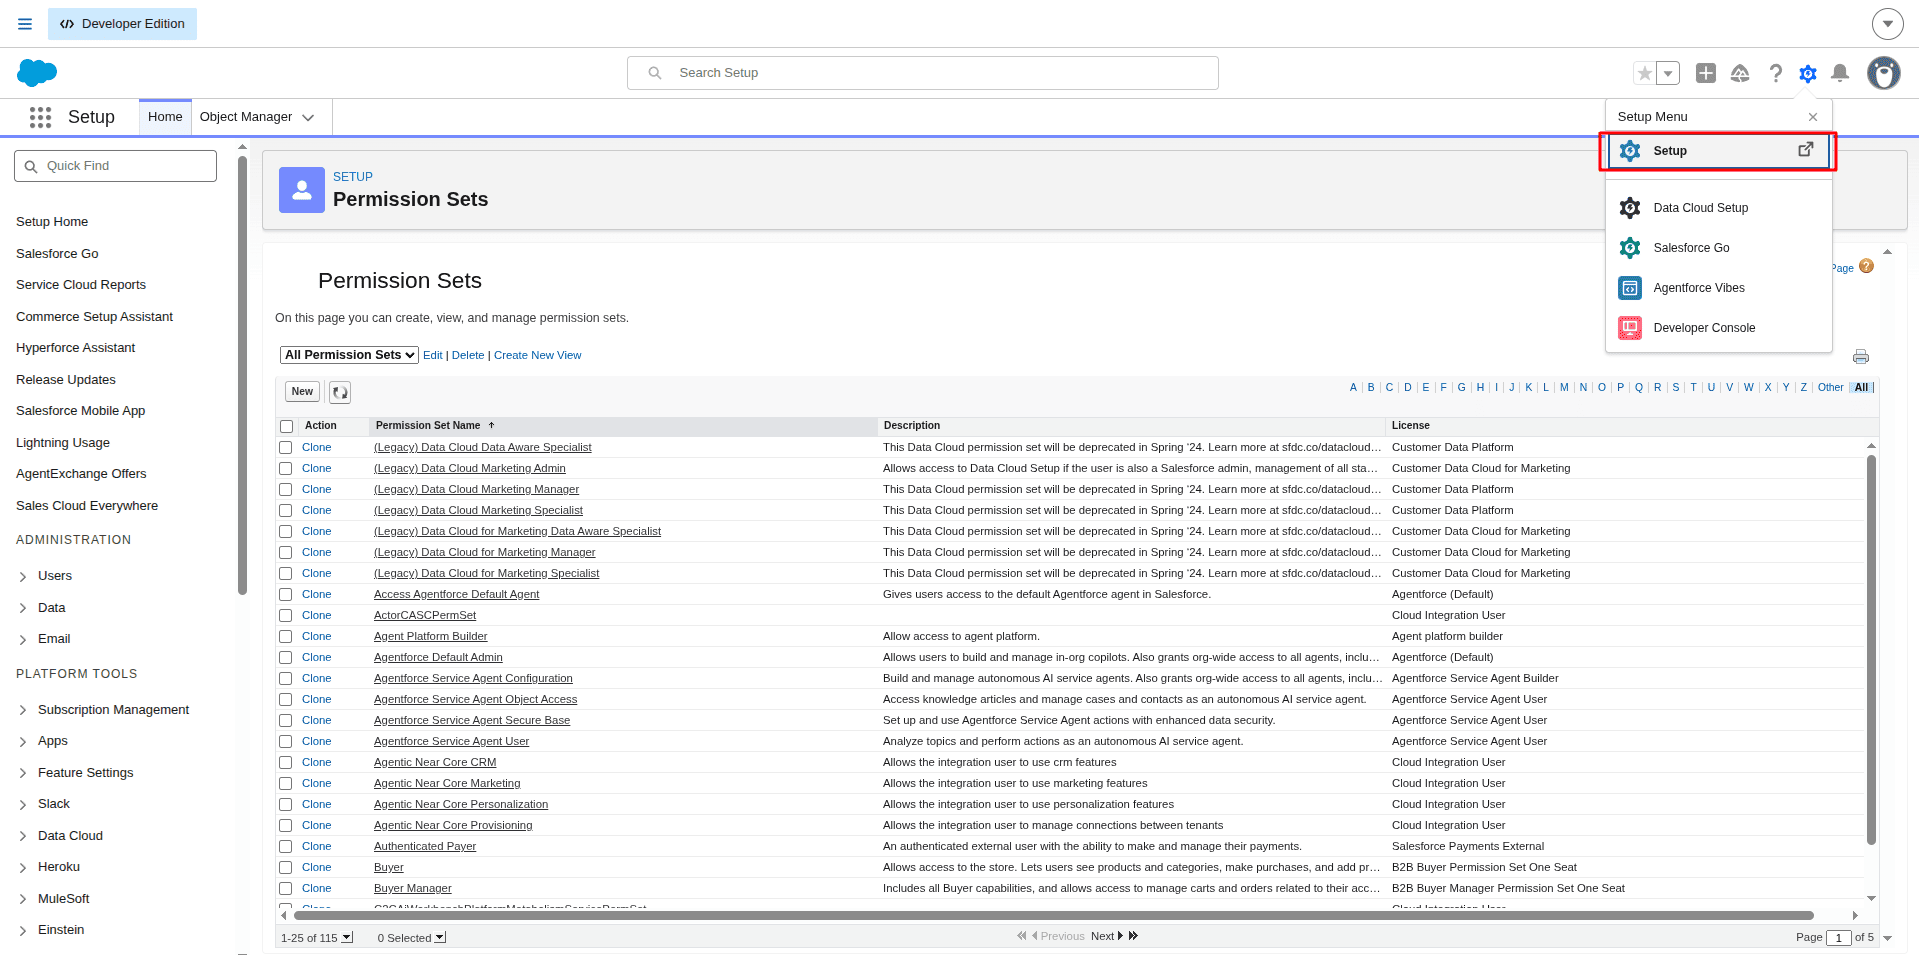The height and width of the screenshot is (955, 1919).
Task: Check the Agent Platform Builder row checkbox
Action: click(x=286, y=637)
